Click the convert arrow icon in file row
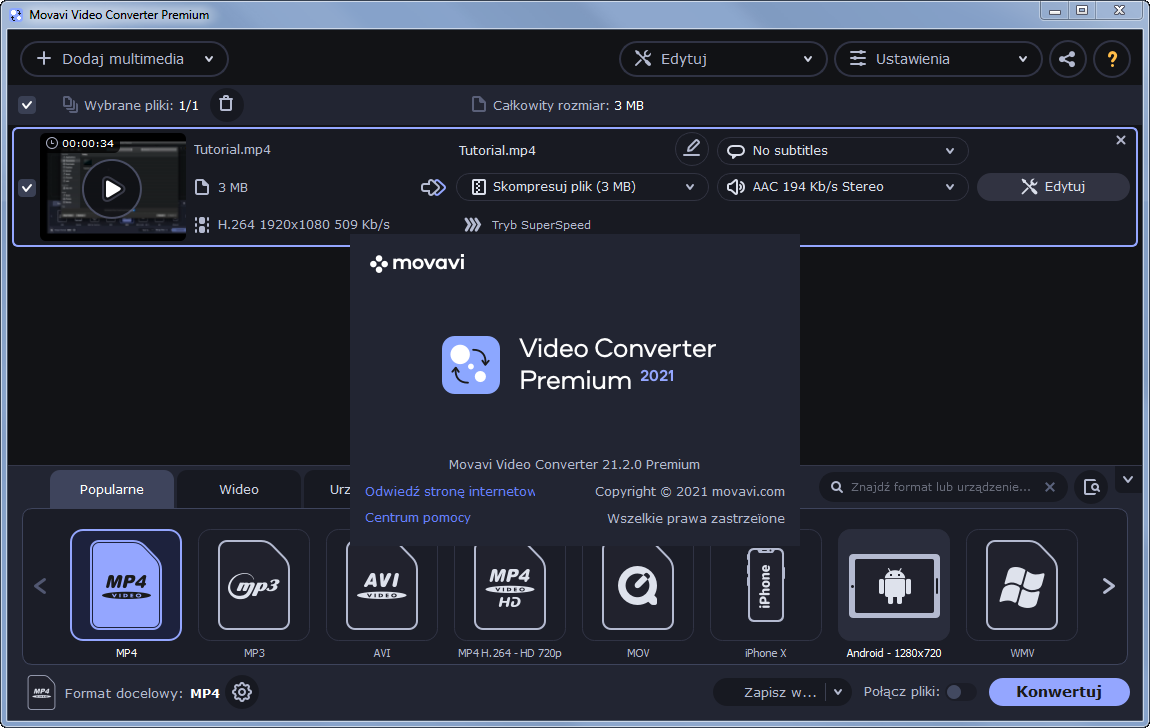This screenshot has height=728, width=1150. point(433,188)
